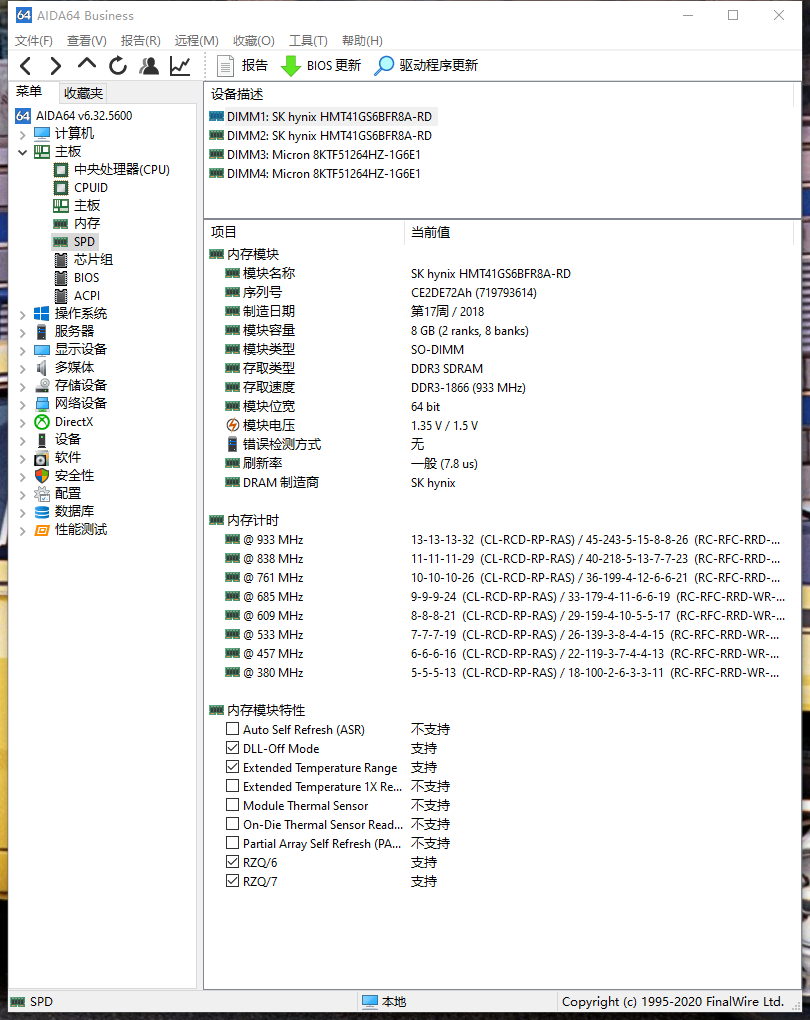Viewport: 810px width, 1020px height.
Task: Toggle On-Die Thermal Sensor Read... checkbox
Action: point(232,823)
